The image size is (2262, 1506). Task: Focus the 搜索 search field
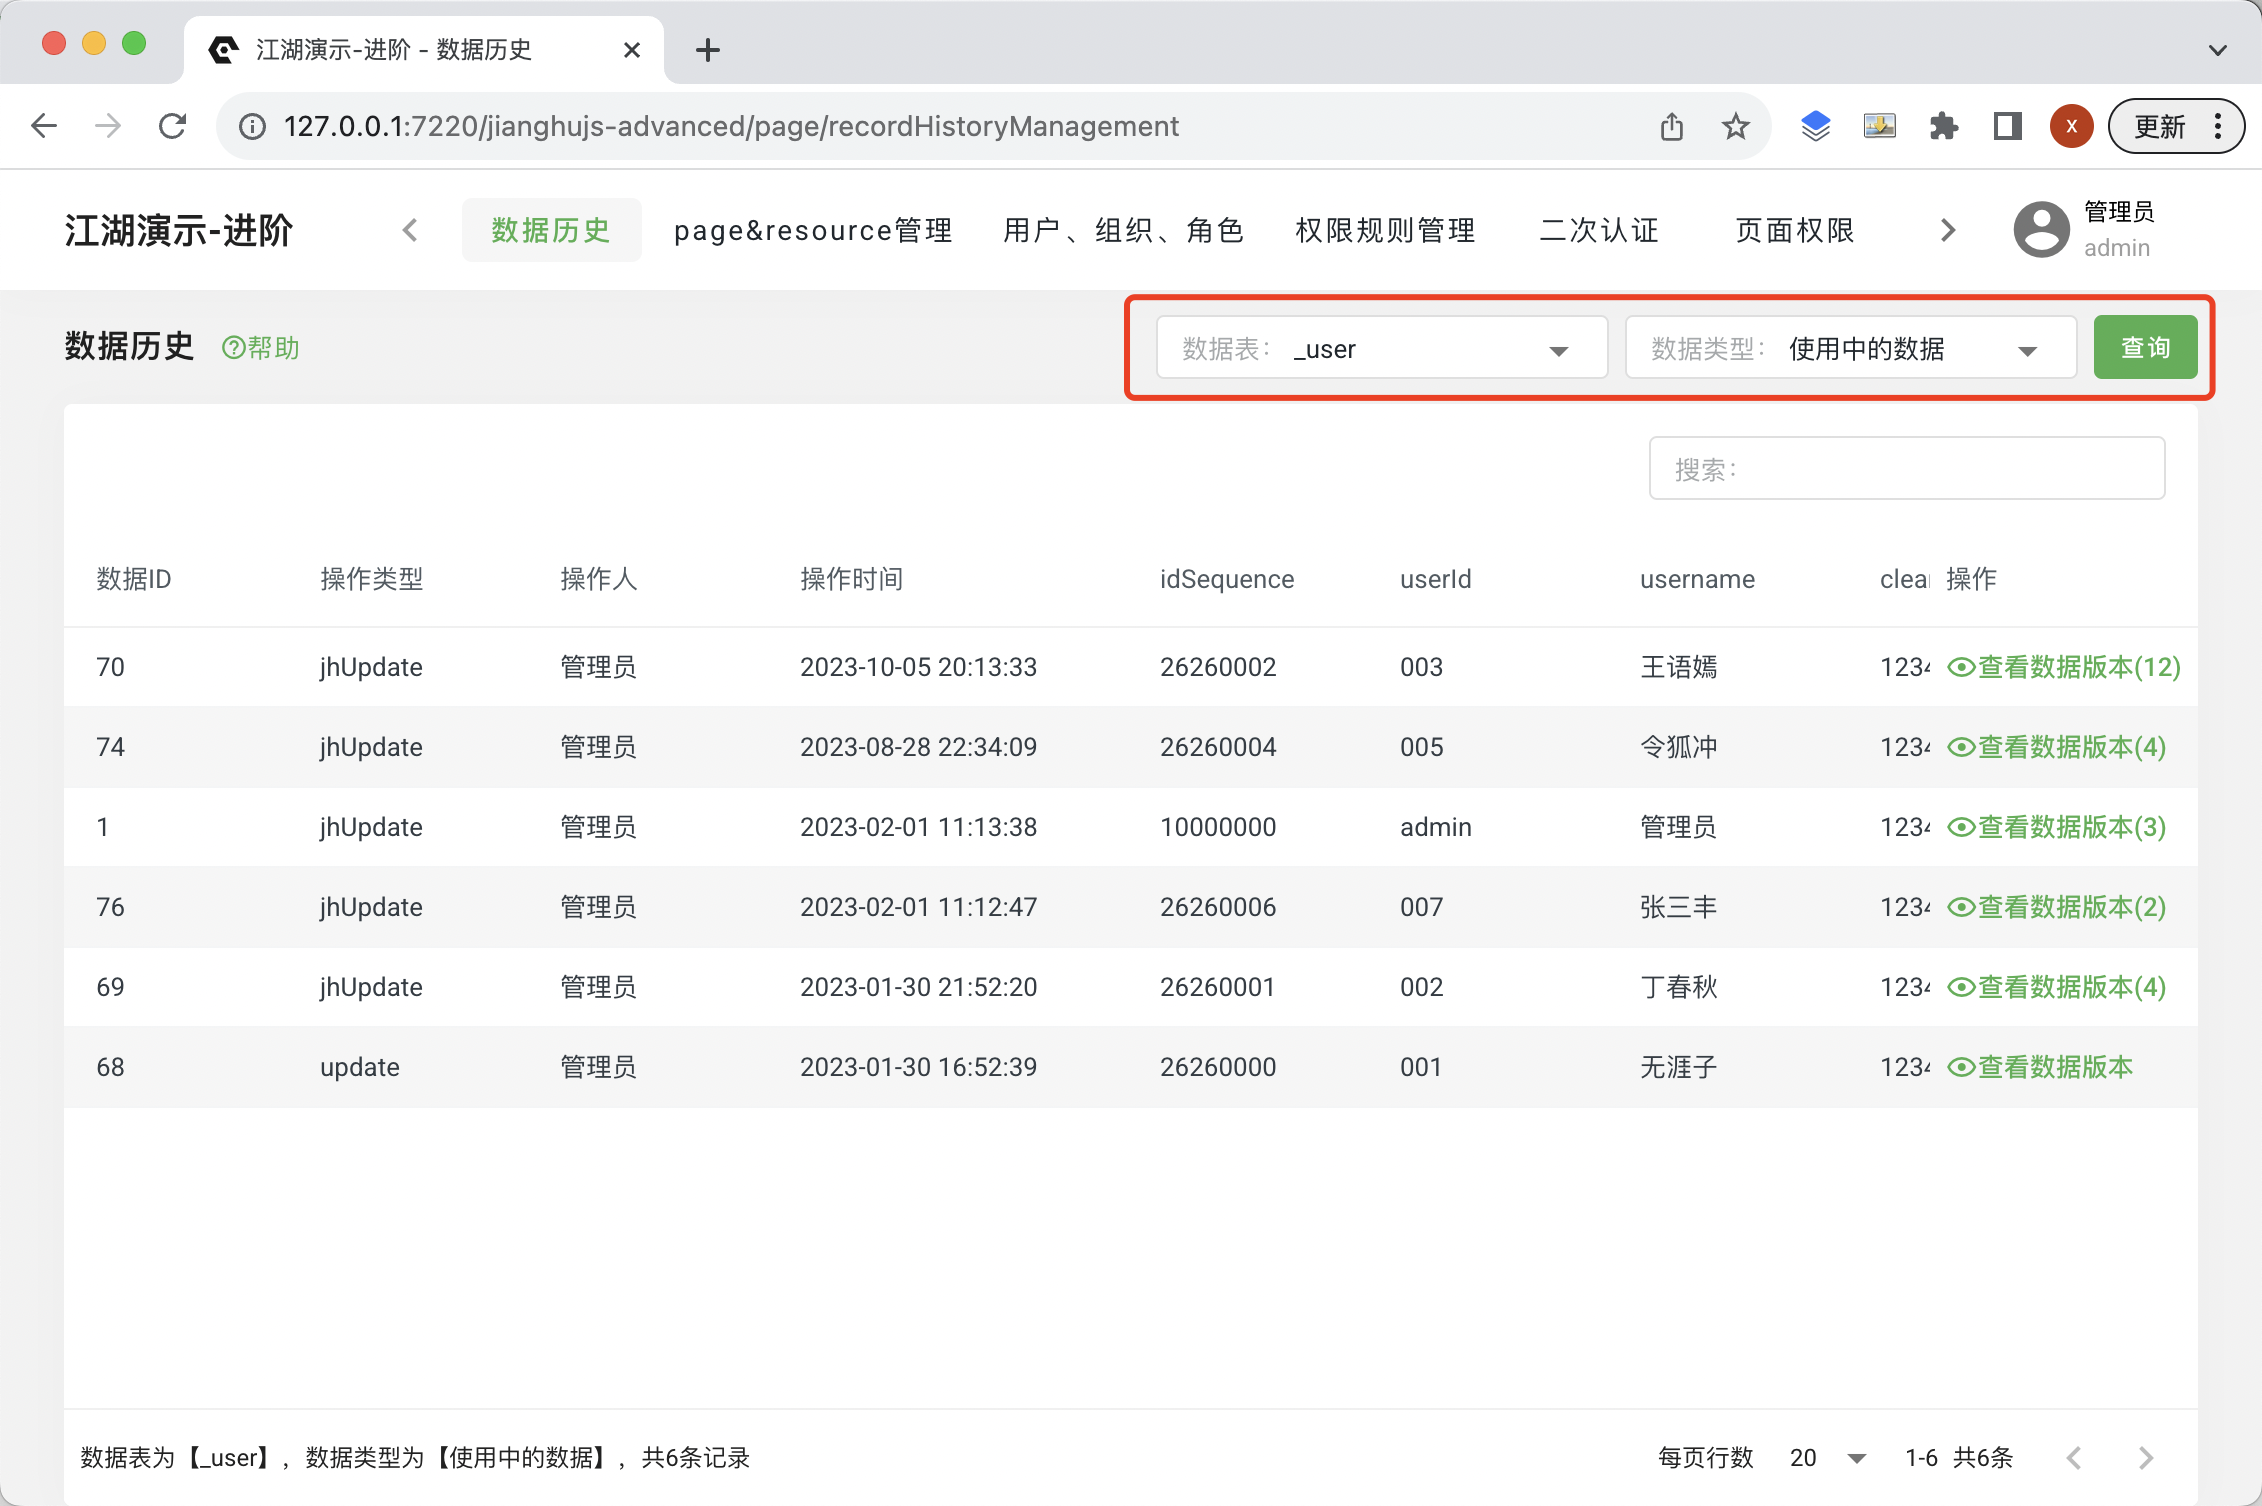point(1906,468)
